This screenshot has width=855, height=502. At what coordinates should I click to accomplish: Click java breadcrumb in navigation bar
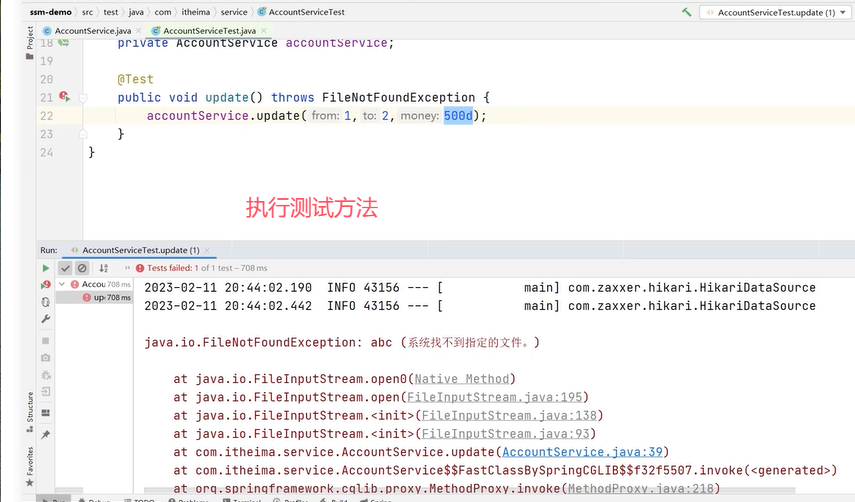pos(136,12)
